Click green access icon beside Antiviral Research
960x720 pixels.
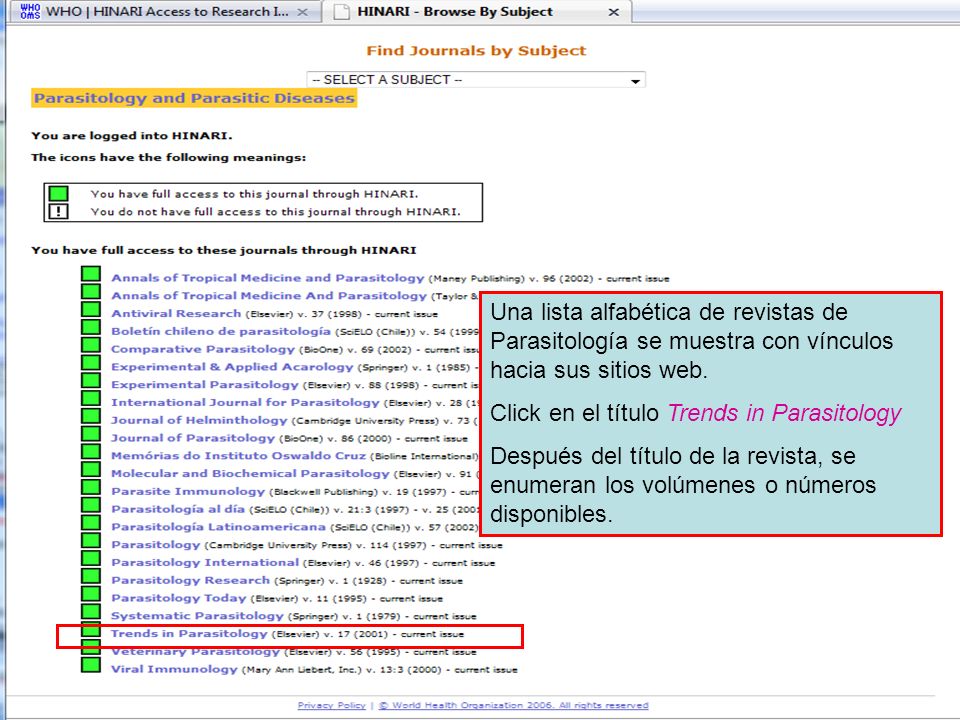click(91, 309)
